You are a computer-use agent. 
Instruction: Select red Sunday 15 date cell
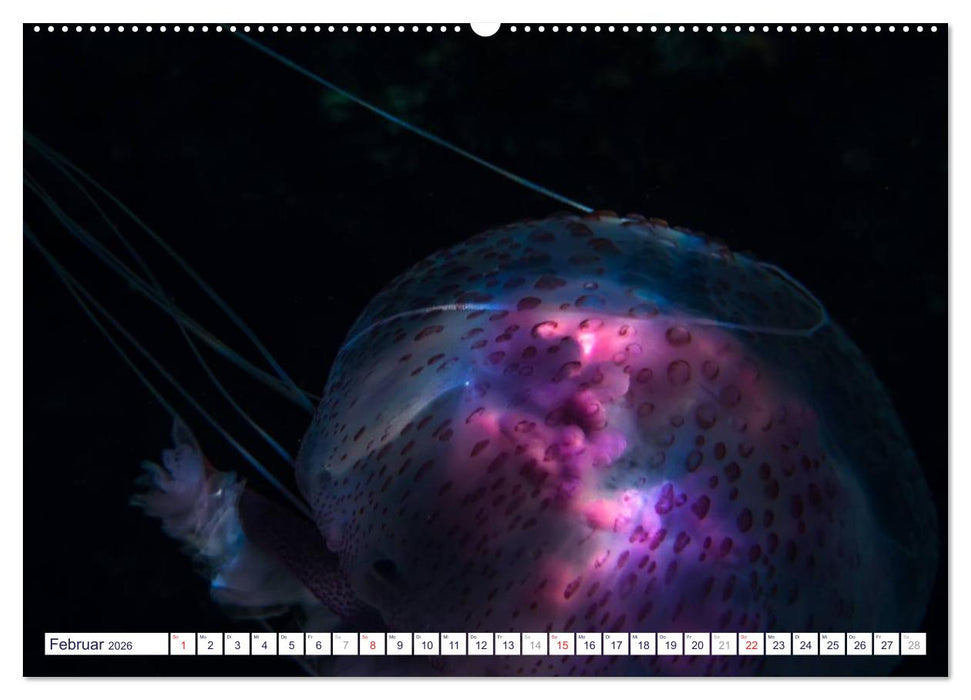point(562,645)
